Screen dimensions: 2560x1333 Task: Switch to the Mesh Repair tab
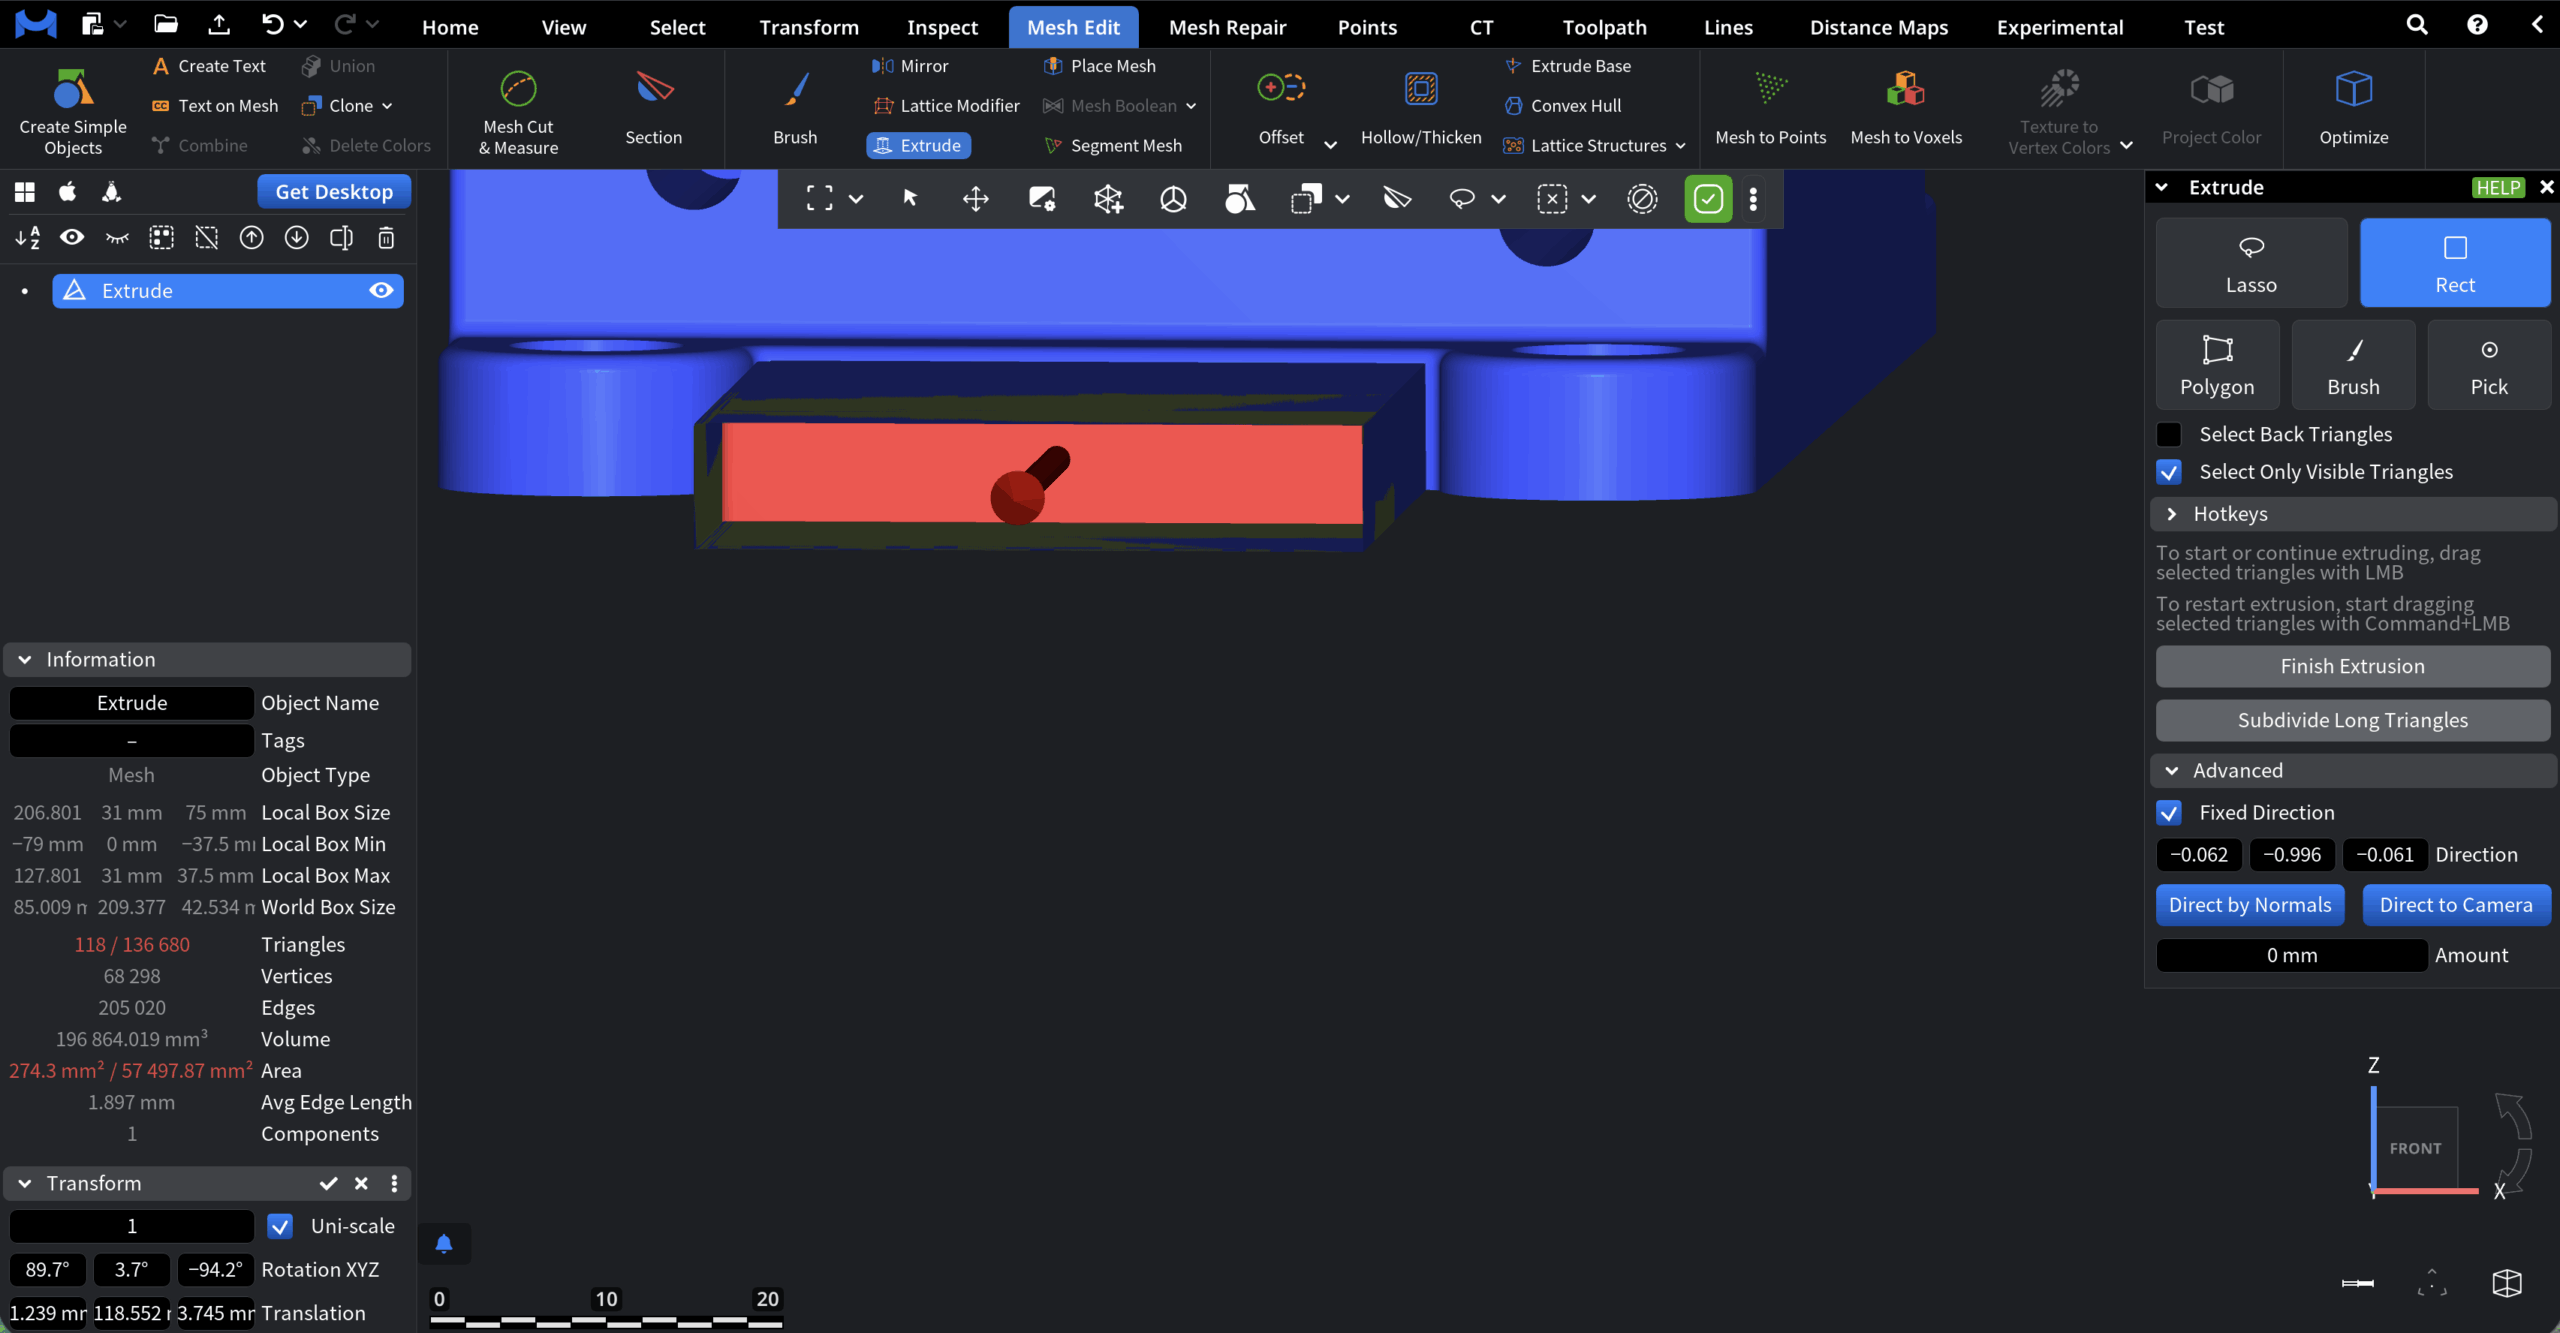(1227, 26)
